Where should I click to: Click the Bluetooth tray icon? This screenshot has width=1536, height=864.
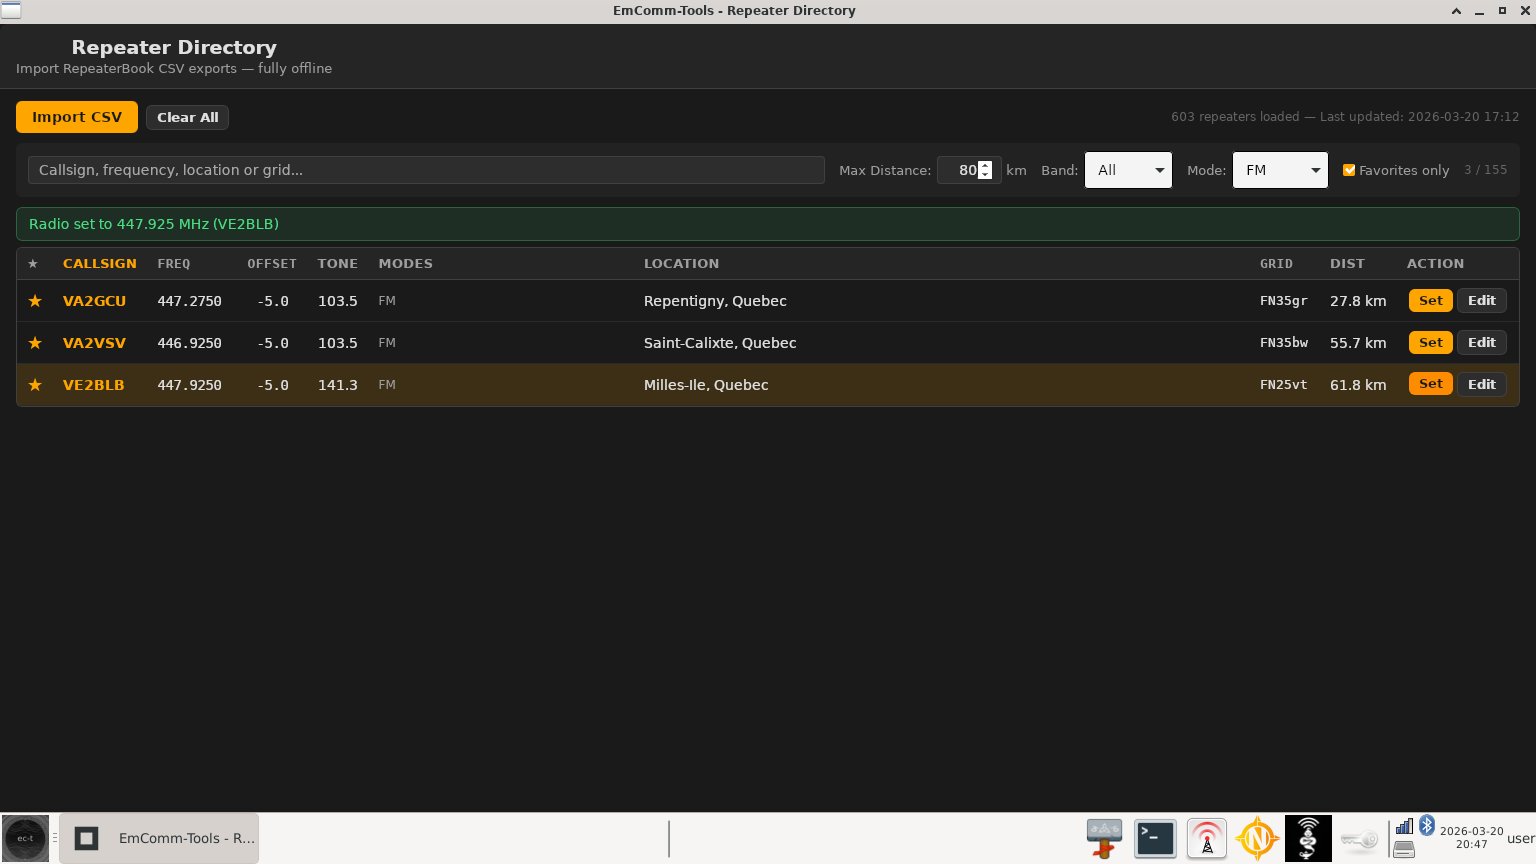point(1427,825)
